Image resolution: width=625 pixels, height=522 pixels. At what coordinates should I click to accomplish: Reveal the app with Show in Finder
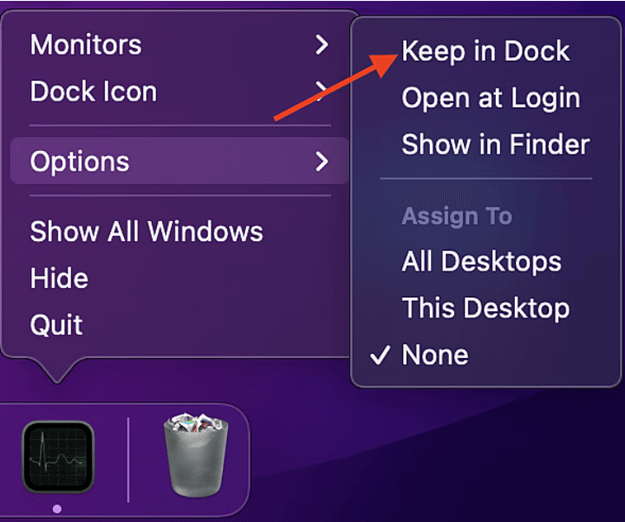tap(495, 144)
